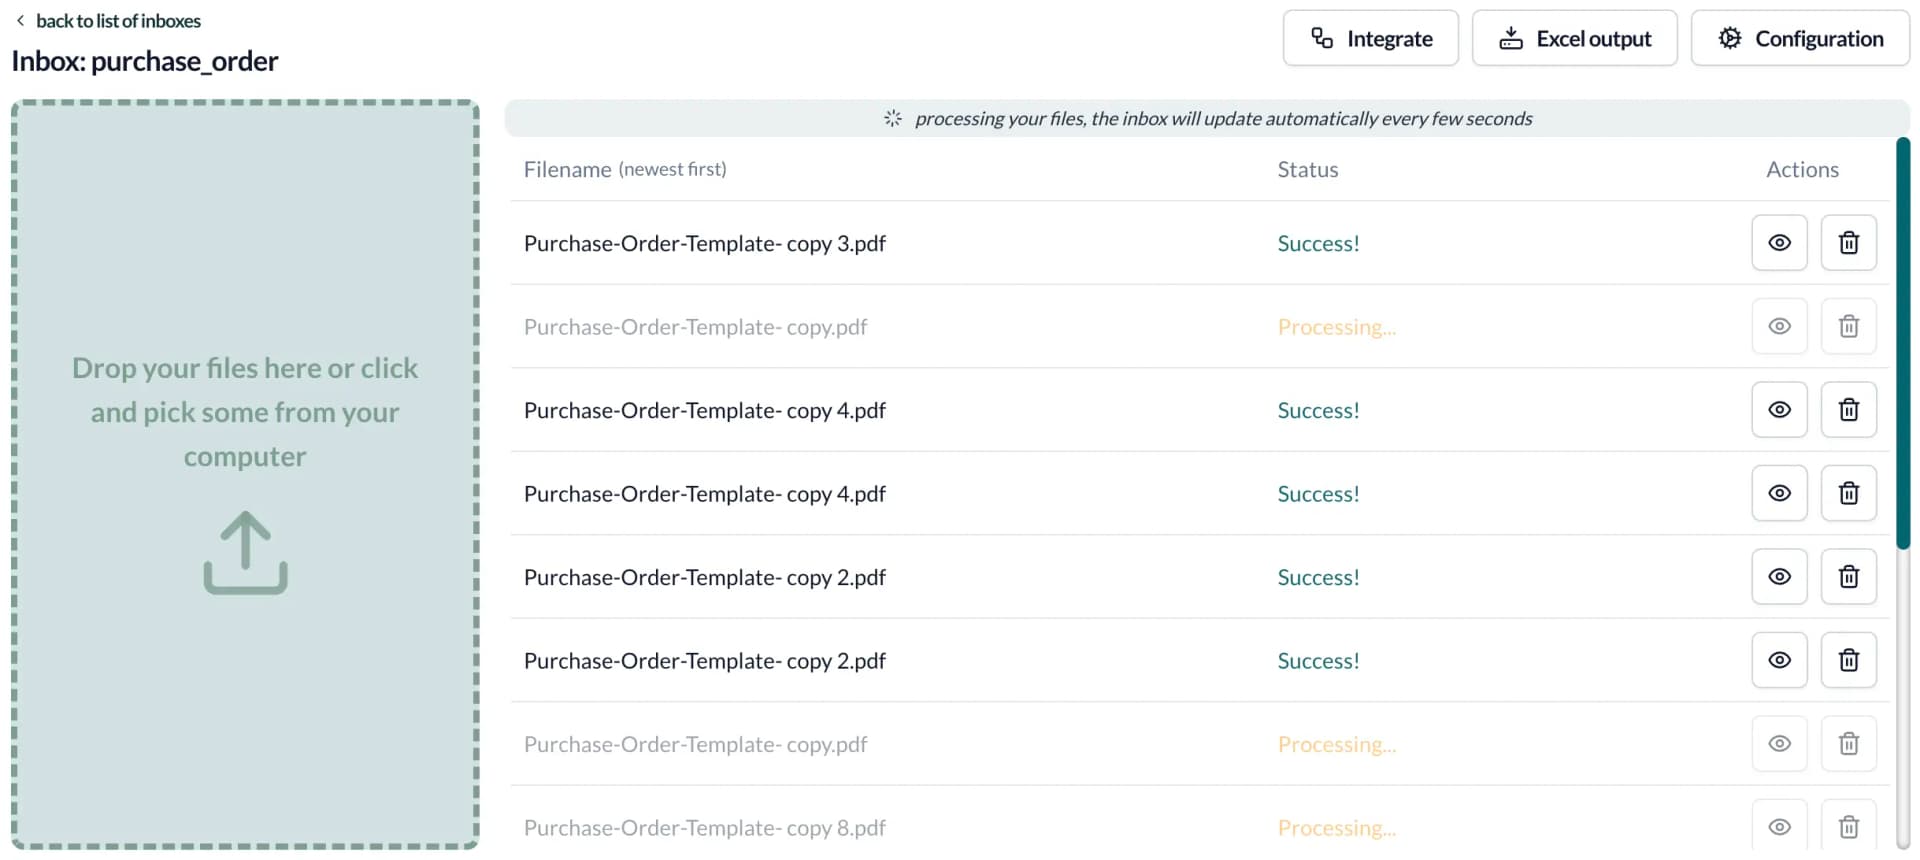Click the upload arrow icon in drop zone
Image resolution: width=1920 pixels, height=860 pixels.
click(x=245, y=552)
